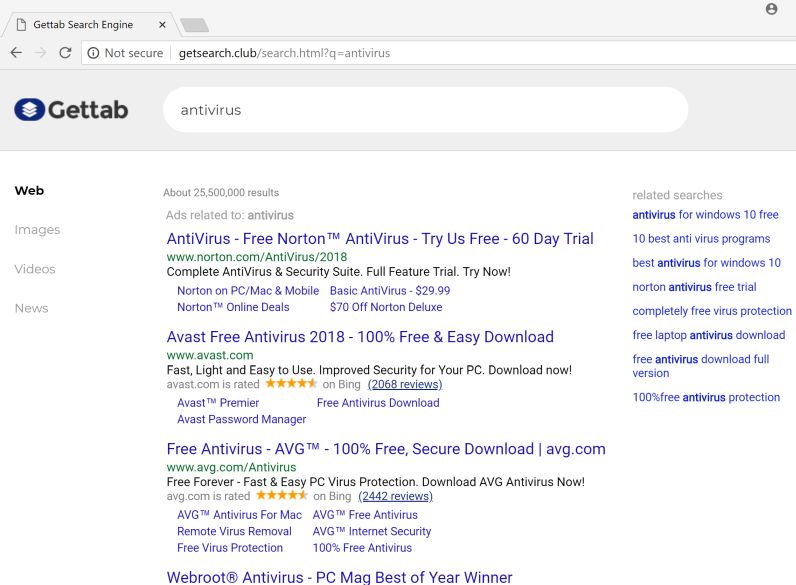Reload the current page

(65, 53)
